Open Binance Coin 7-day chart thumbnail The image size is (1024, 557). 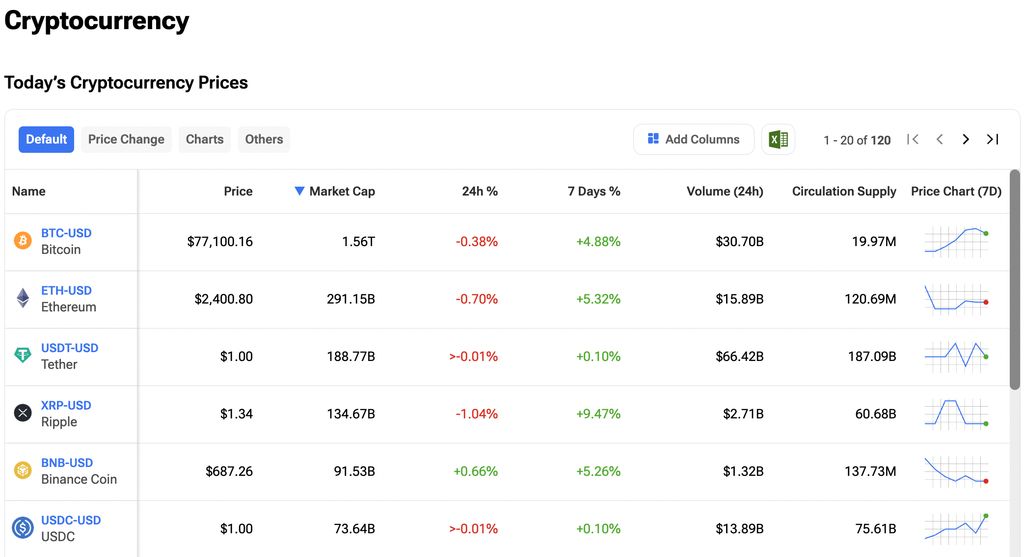tap(956, 471)
